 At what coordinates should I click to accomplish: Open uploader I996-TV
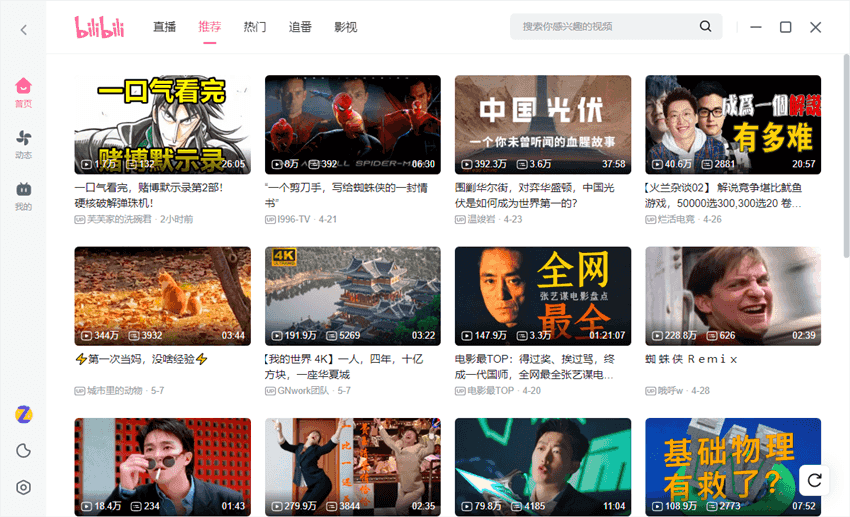(294, 219)
